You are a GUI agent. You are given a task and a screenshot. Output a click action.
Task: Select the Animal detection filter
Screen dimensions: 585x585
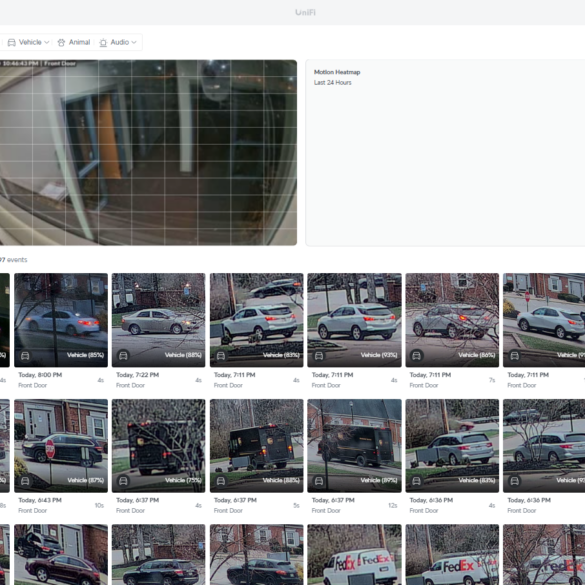click(x=74, y=43)
